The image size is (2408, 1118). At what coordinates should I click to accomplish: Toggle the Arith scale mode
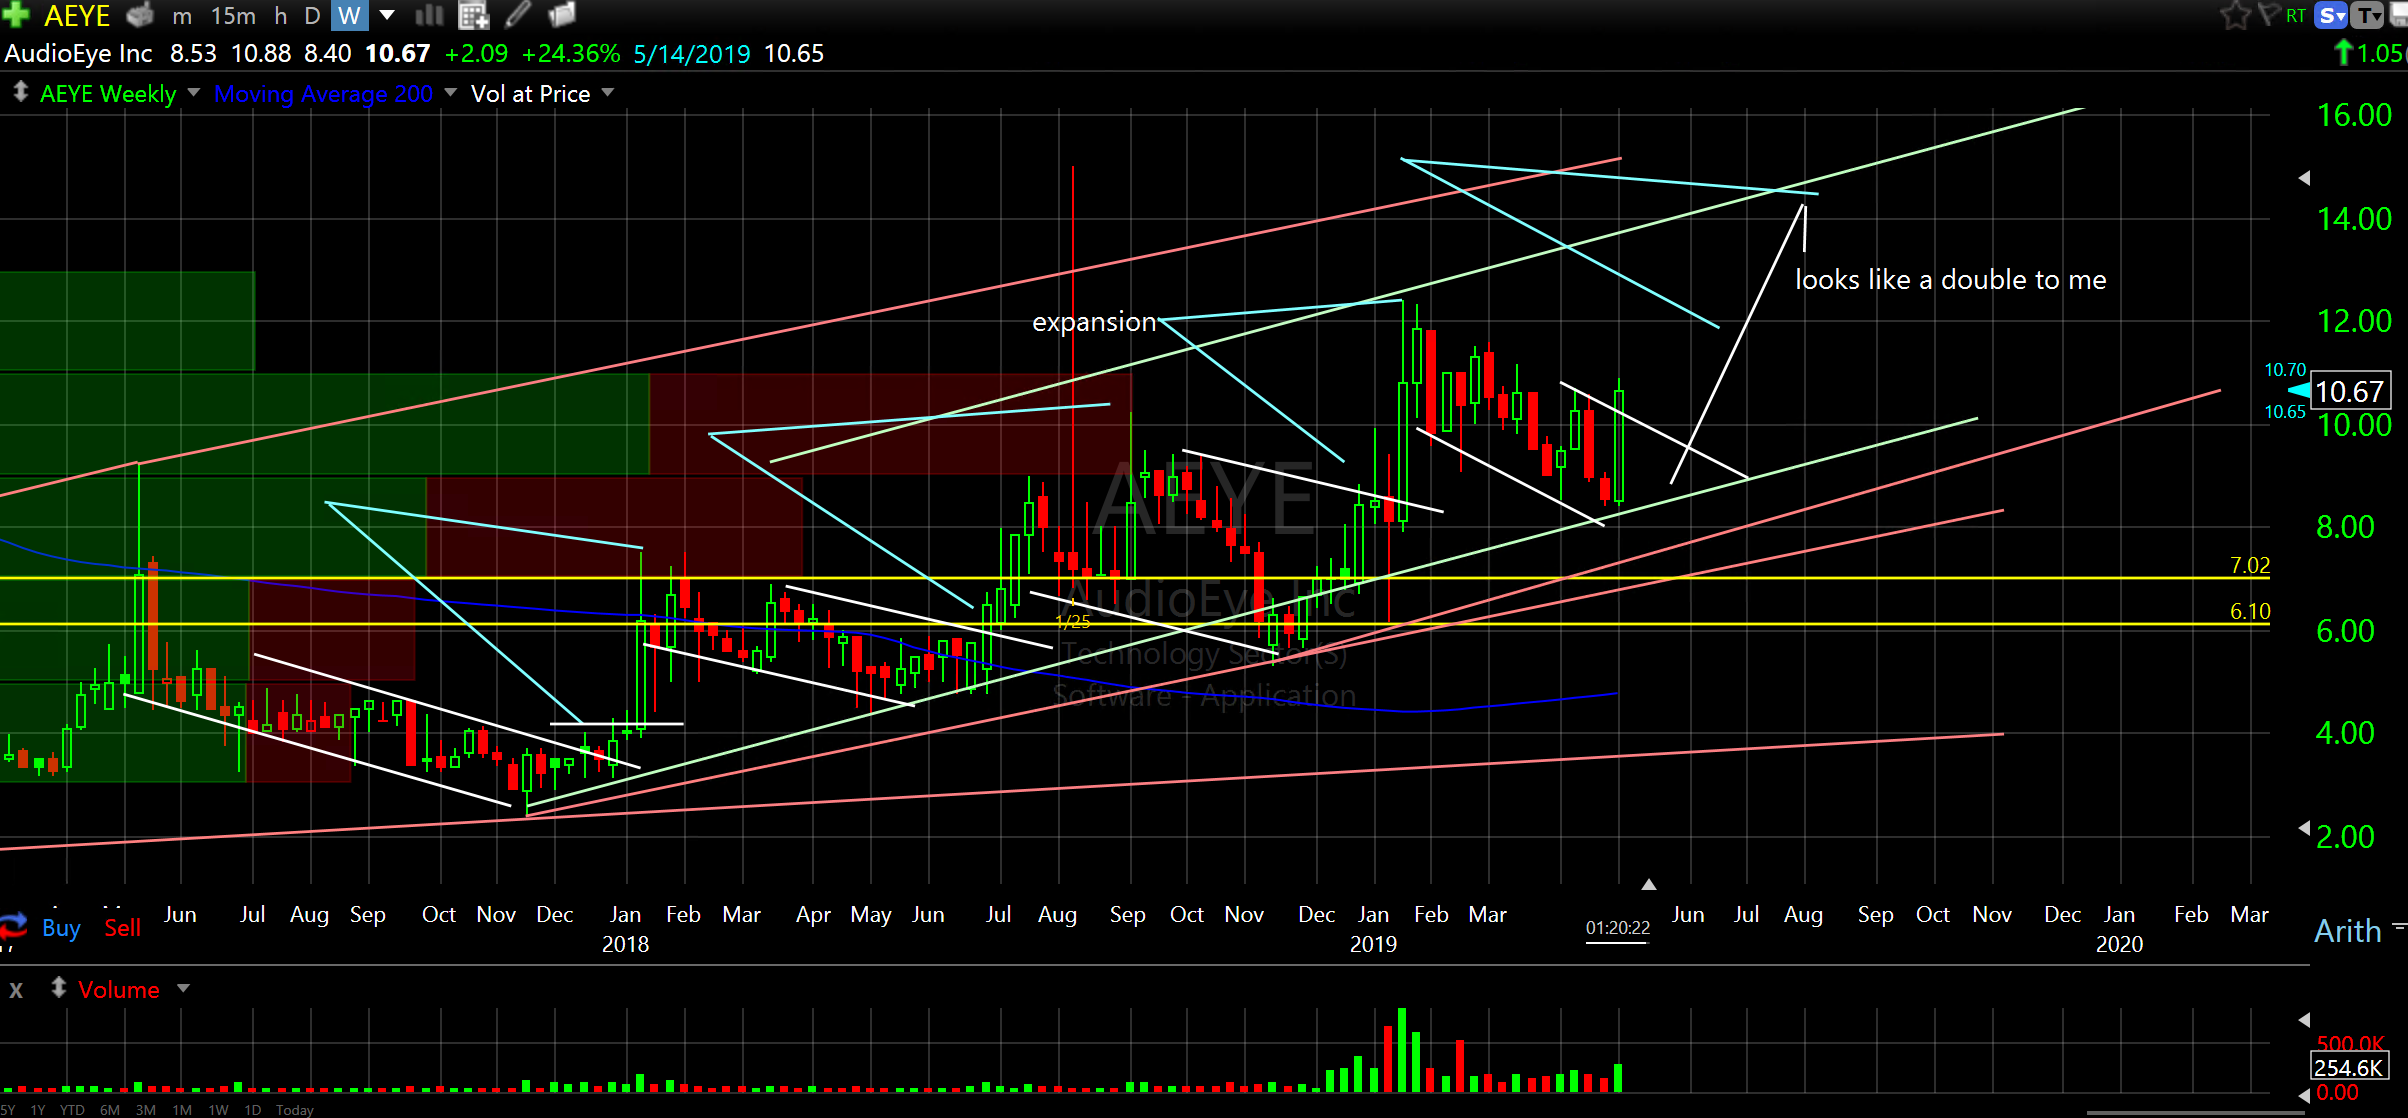(x=2347, y=931)
